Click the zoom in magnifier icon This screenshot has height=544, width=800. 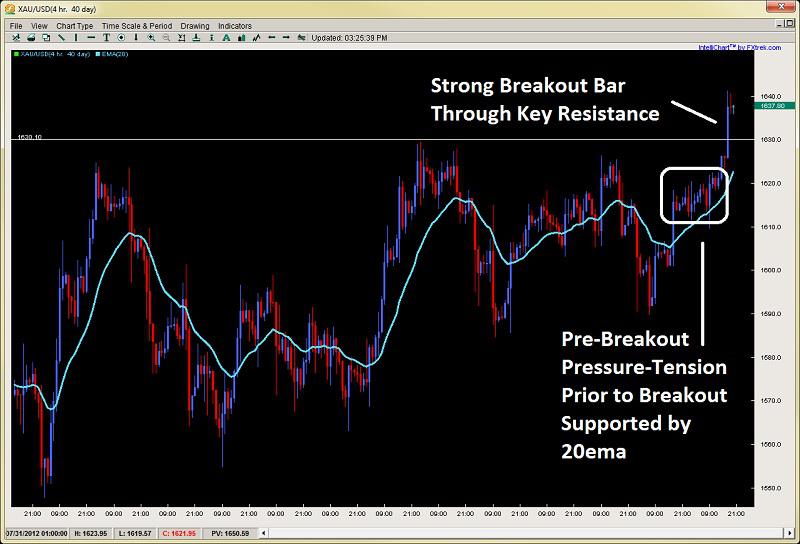pos(152,38)
